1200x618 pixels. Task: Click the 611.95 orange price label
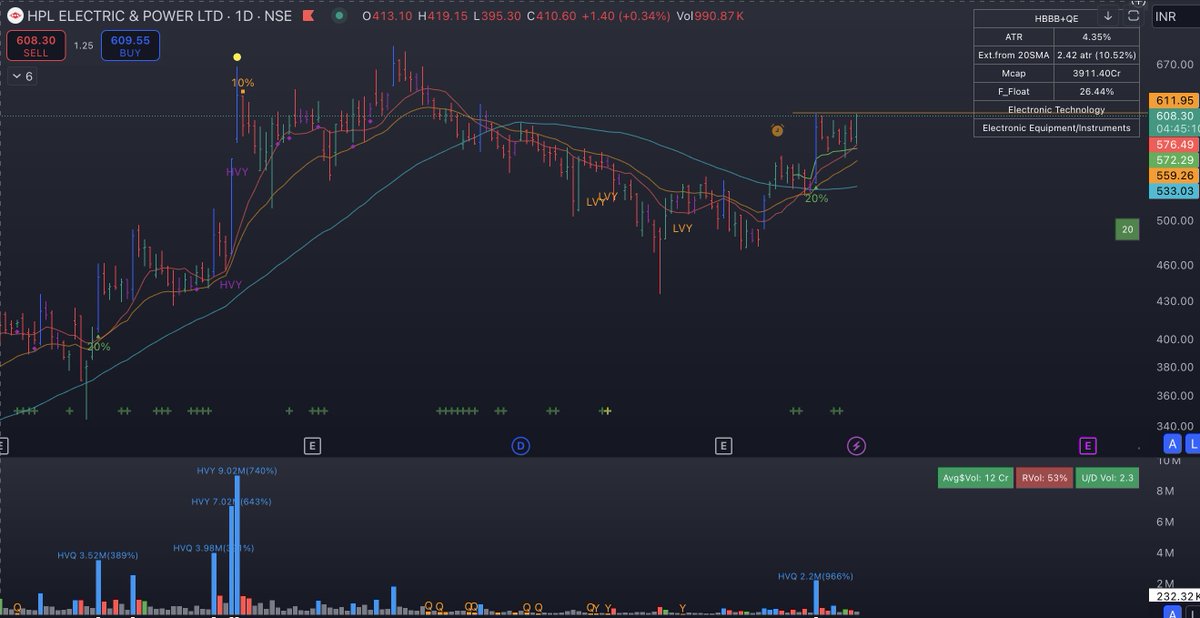click(1175, 101)
